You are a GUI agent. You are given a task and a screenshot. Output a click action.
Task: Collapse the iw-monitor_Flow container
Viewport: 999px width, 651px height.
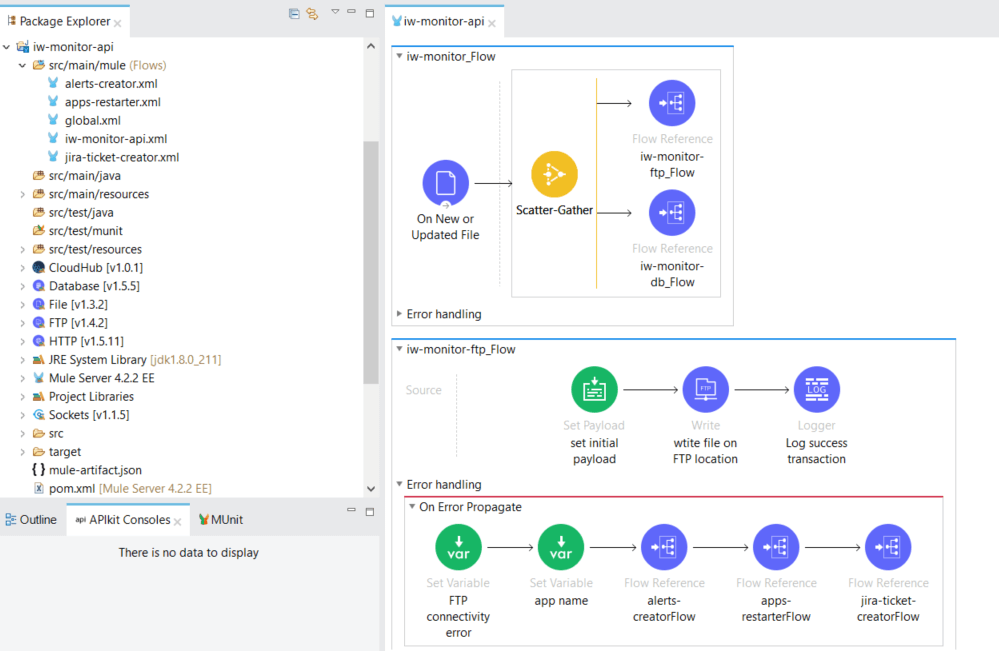coord(399,56)
